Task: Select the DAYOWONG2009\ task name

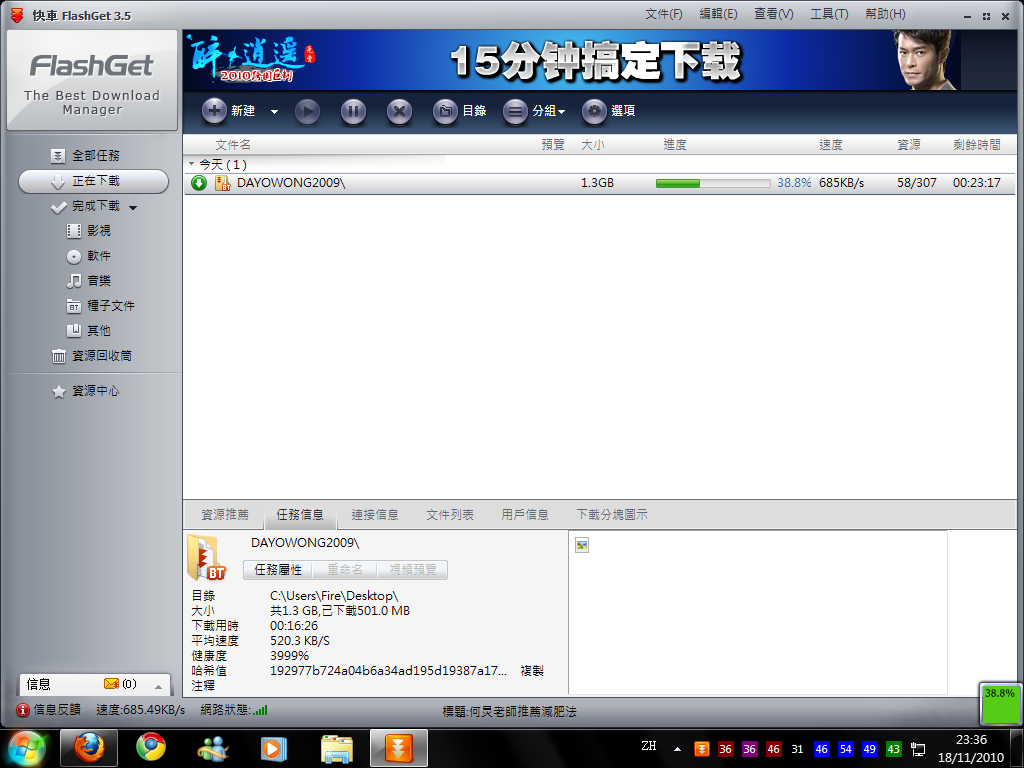Action: tap(291, 183)
